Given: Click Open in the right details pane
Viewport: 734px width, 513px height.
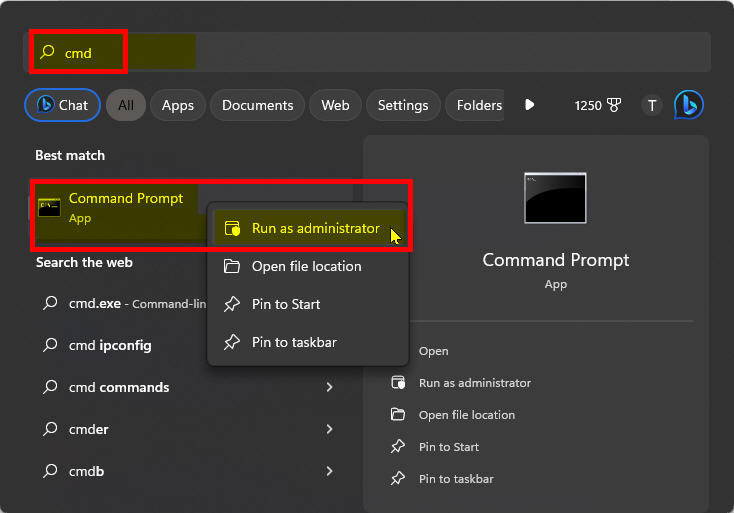Looking at the screenshot, I should (433, 351).
